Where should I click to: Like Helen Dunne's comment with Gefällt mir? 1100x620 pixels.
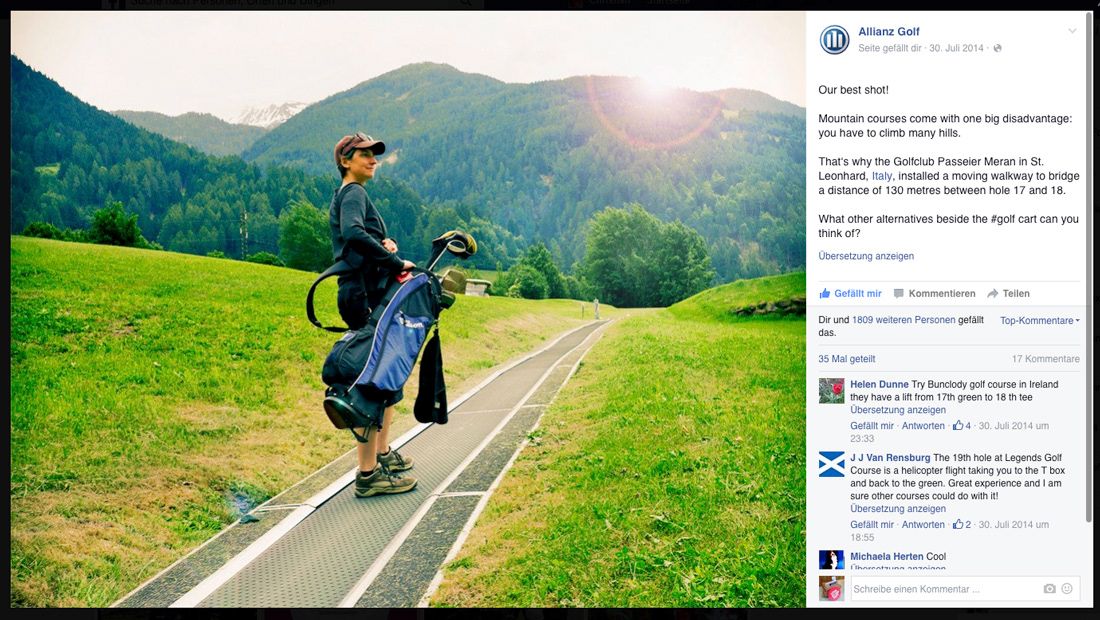tap(872, 426)
